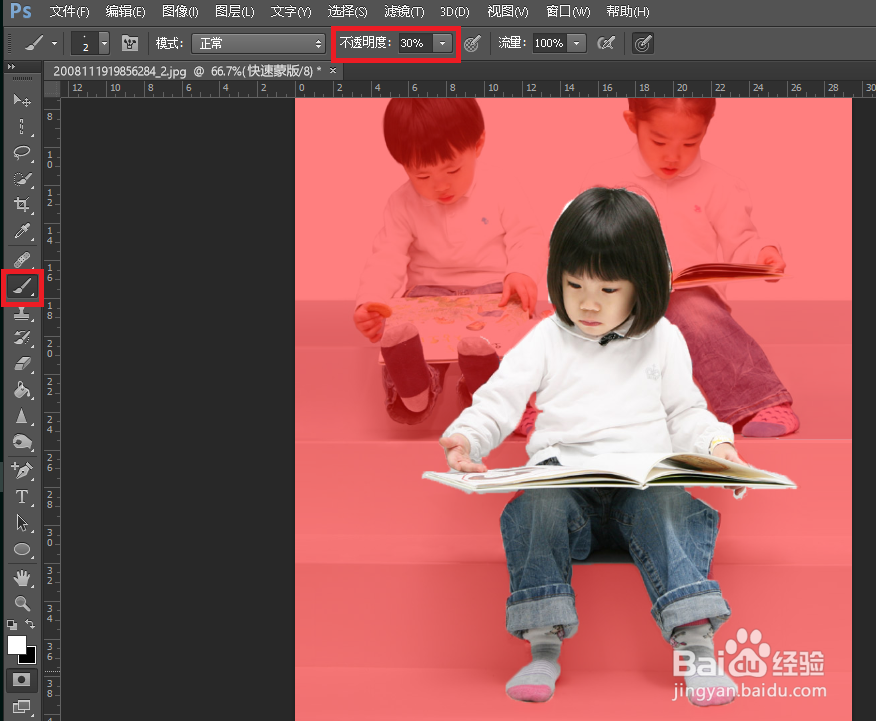Open the 选择(S) menu

(347, 11)
